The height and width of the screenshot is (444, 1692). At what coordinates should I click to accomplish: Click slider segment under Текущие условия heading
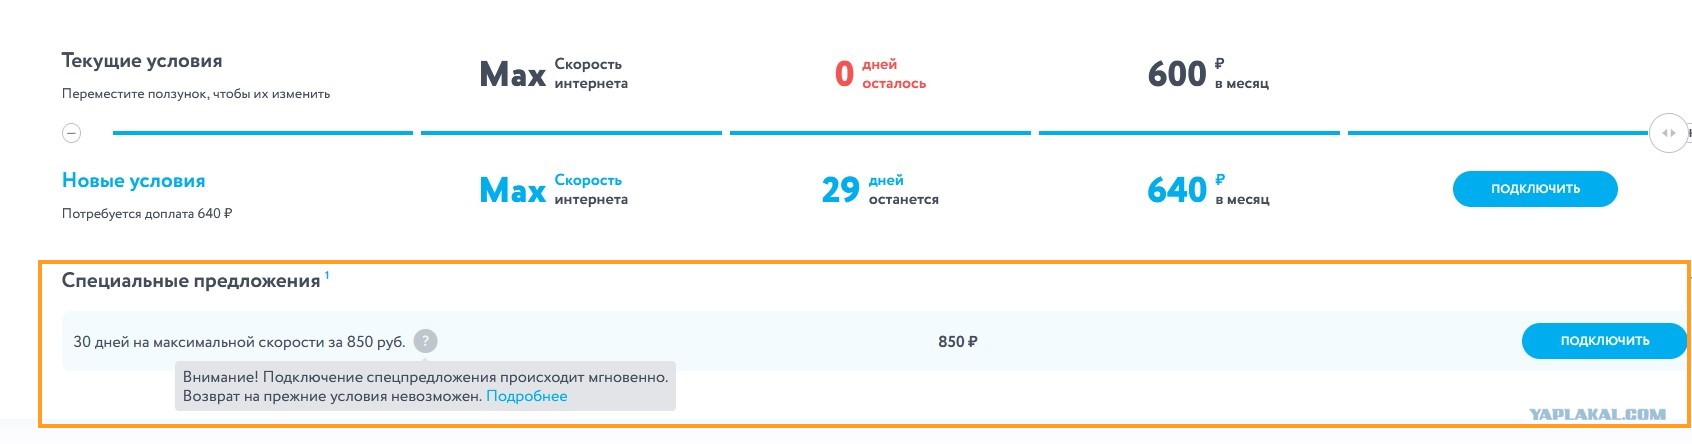262,132
